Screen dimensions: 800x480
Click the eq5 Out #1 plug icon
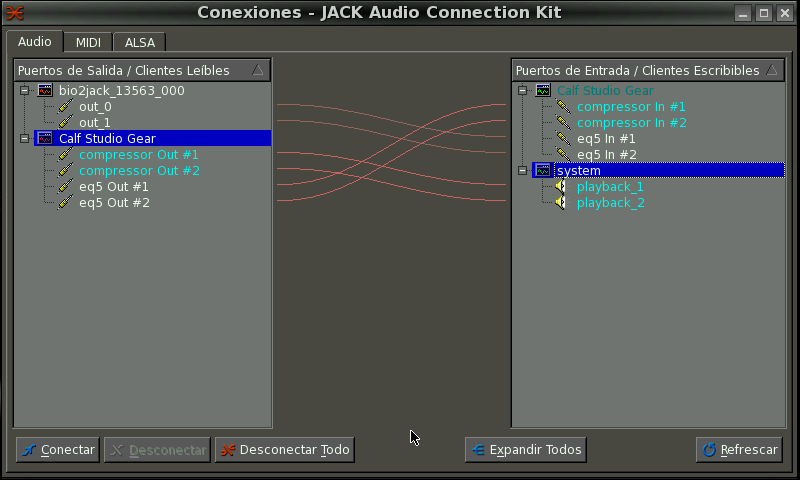pos(65,187)
